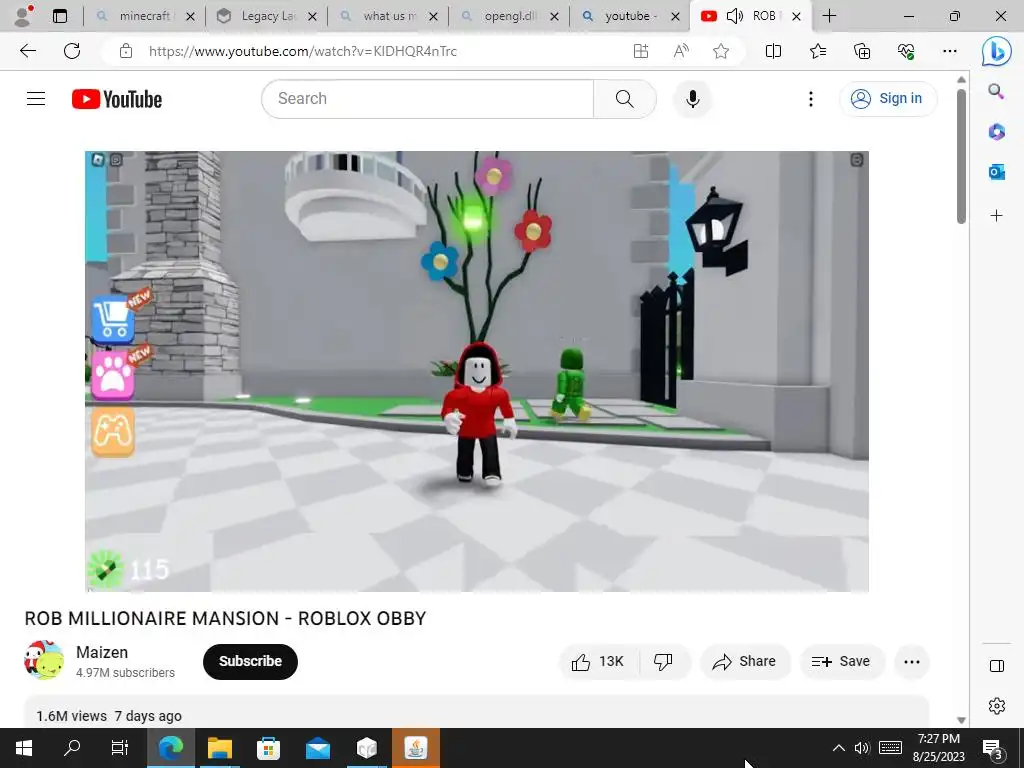Open Outlook in Edge sidebar
Screen dimensions: 1024x768
[x=996, y=172]
